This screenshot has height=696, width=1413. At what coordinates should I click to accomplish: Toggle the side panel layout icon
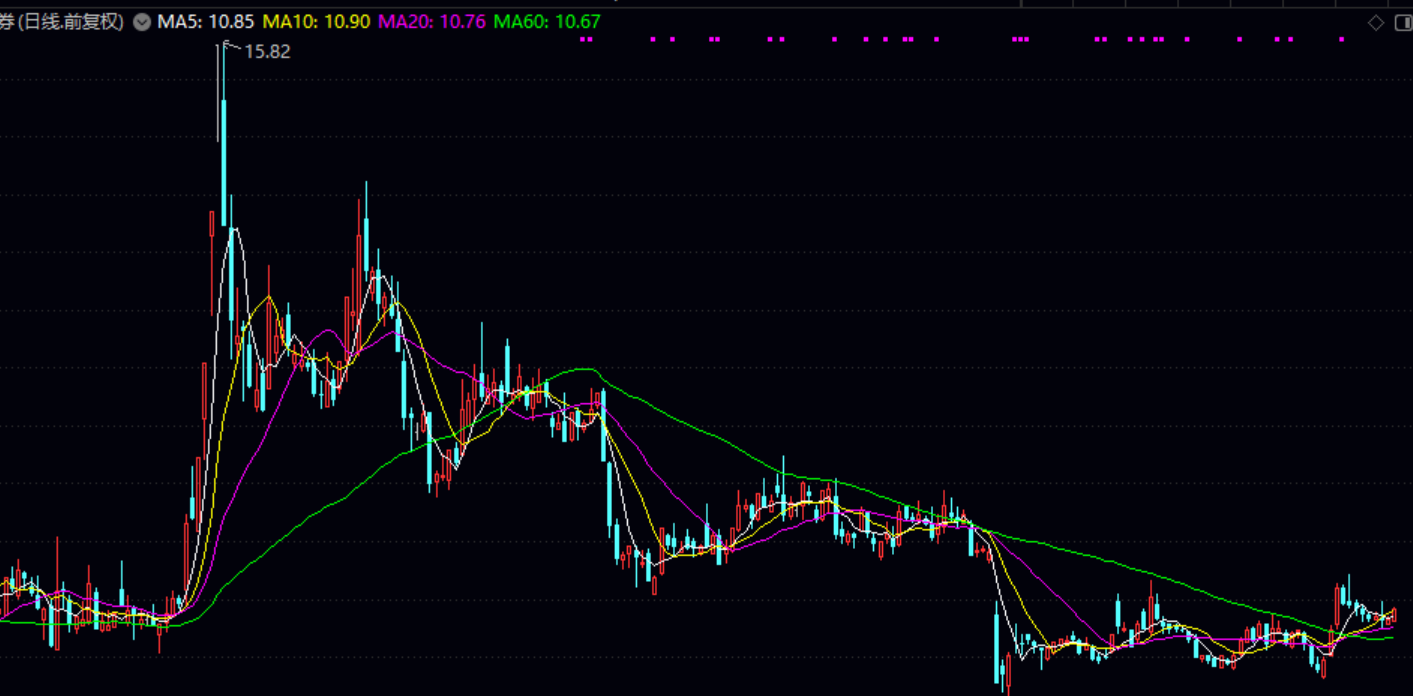tap(1403, 22)
